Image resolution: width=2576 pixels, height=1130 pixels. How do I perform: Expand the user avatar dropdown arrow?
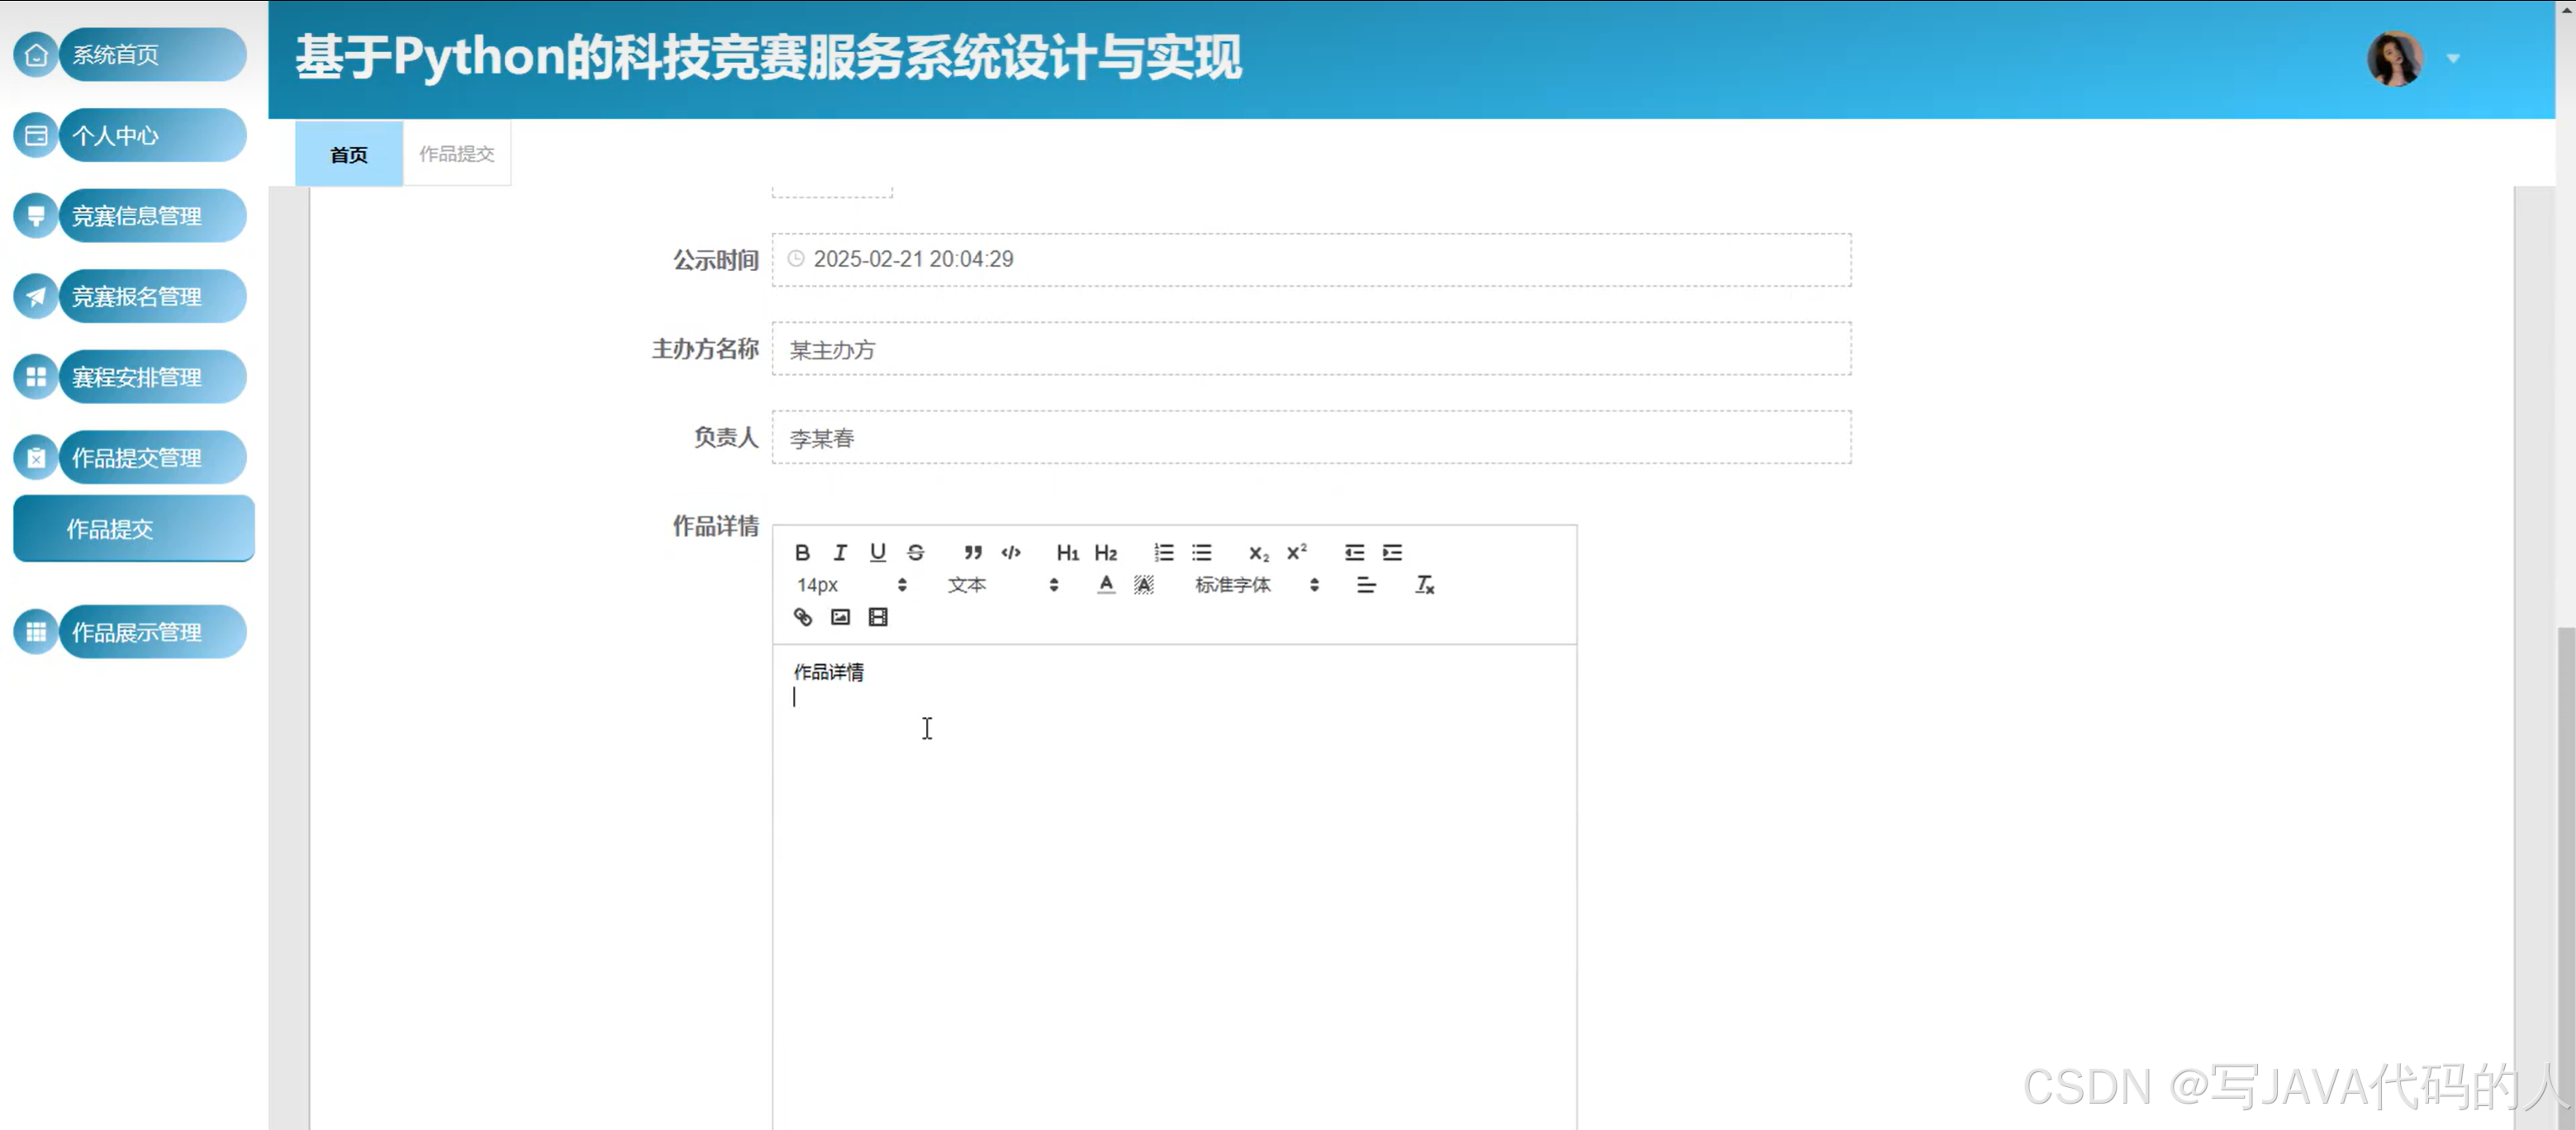[x=2452, y=59]
